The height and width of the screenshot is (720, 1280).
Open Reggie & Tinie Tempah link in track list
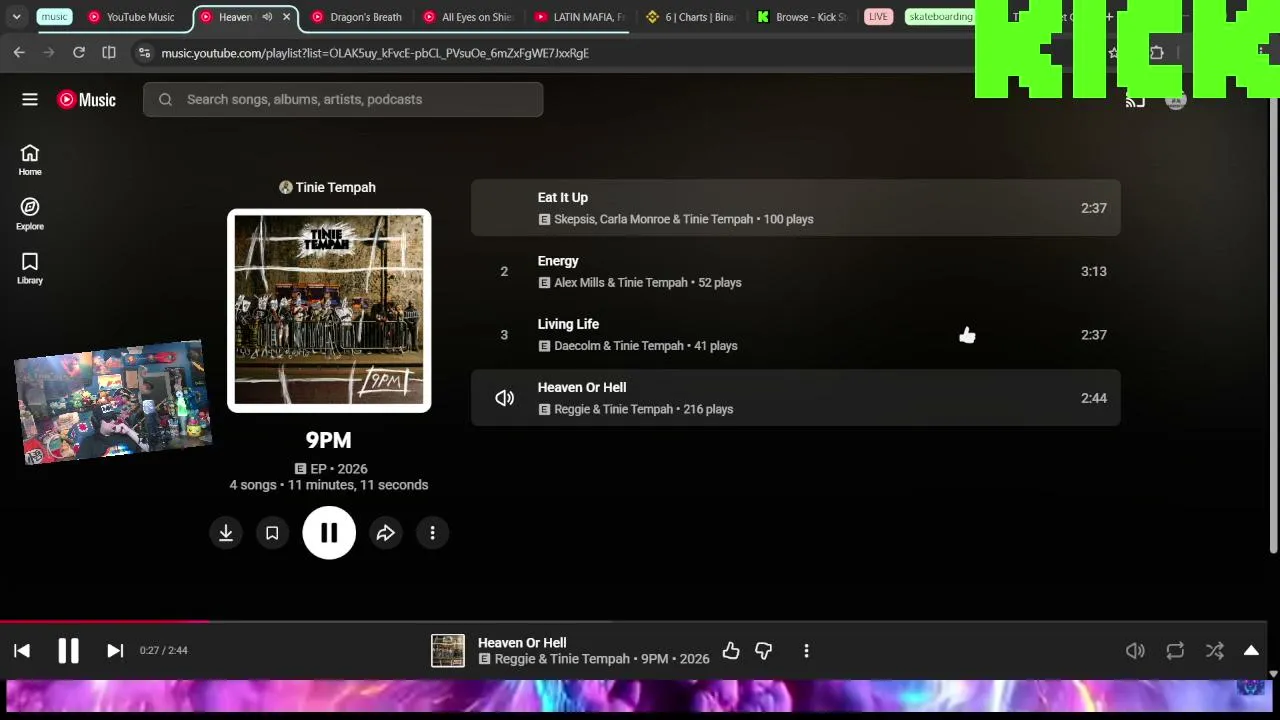614,409
